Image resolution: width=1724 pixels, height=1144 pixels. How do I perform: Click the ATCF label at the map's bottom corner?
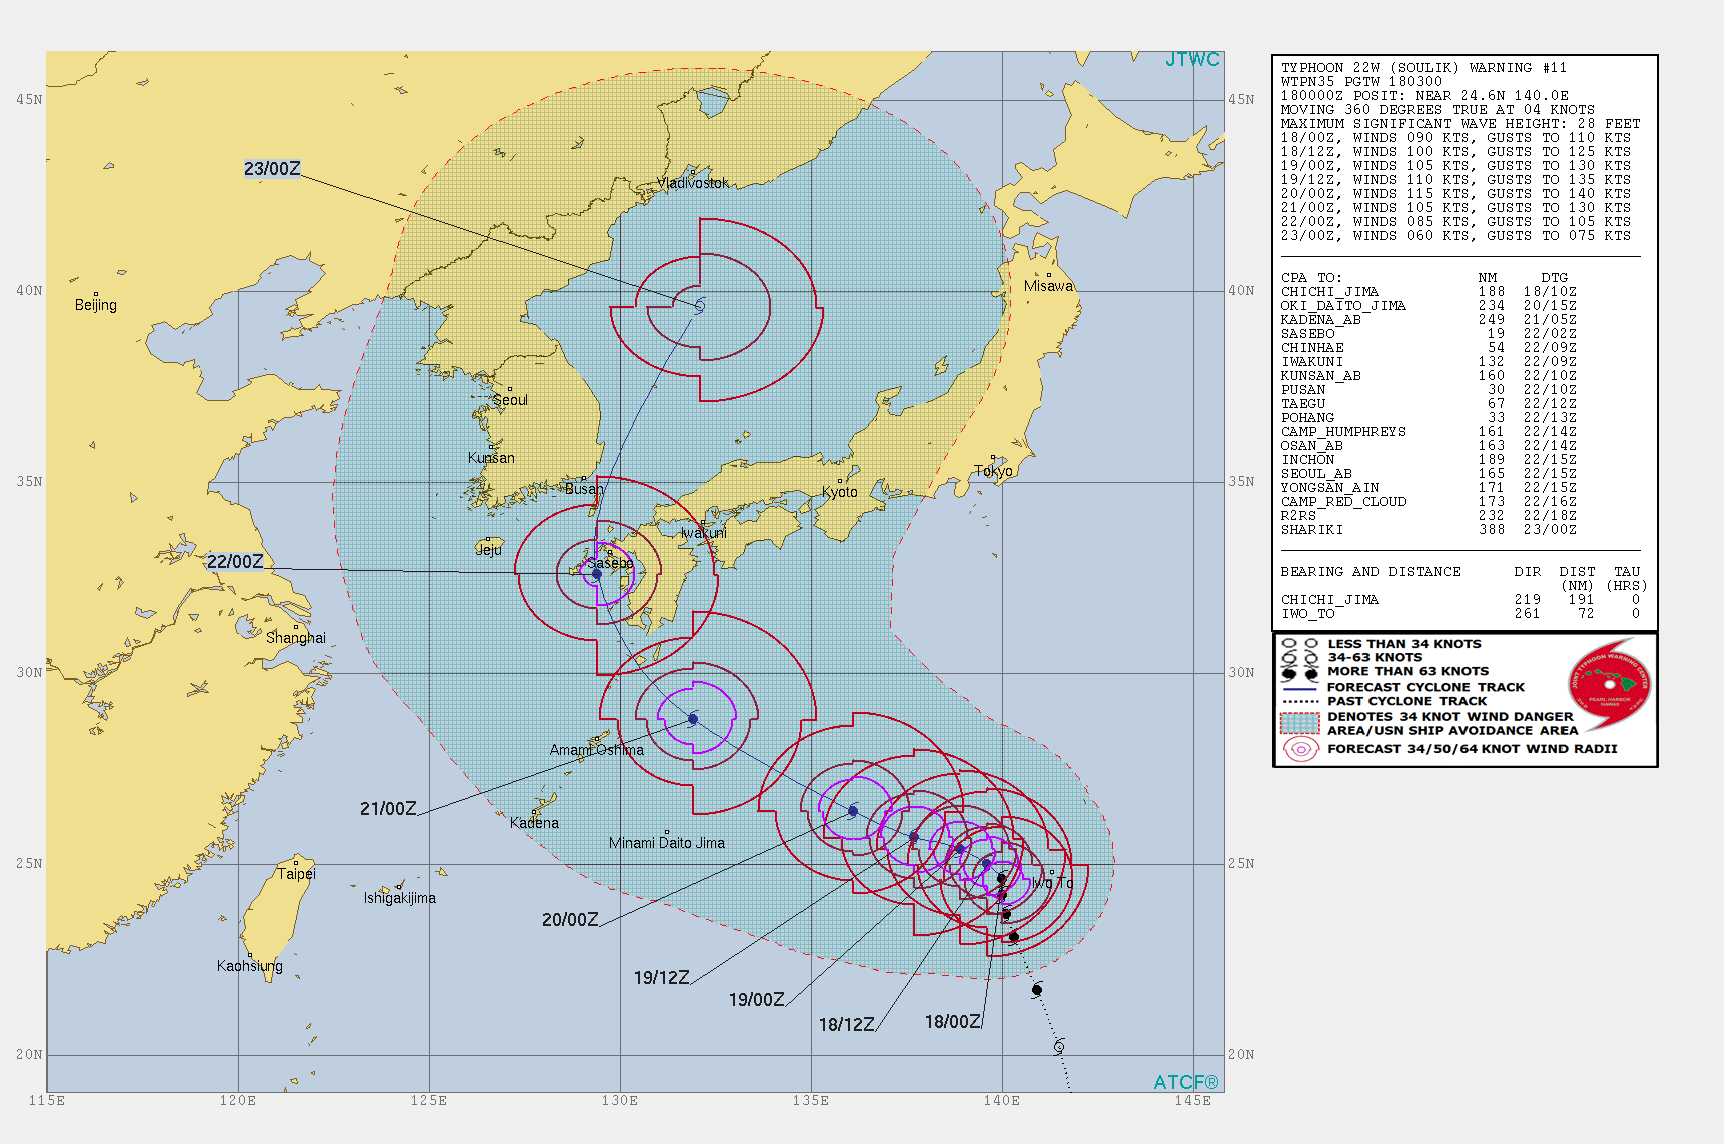point(1186,1083)
